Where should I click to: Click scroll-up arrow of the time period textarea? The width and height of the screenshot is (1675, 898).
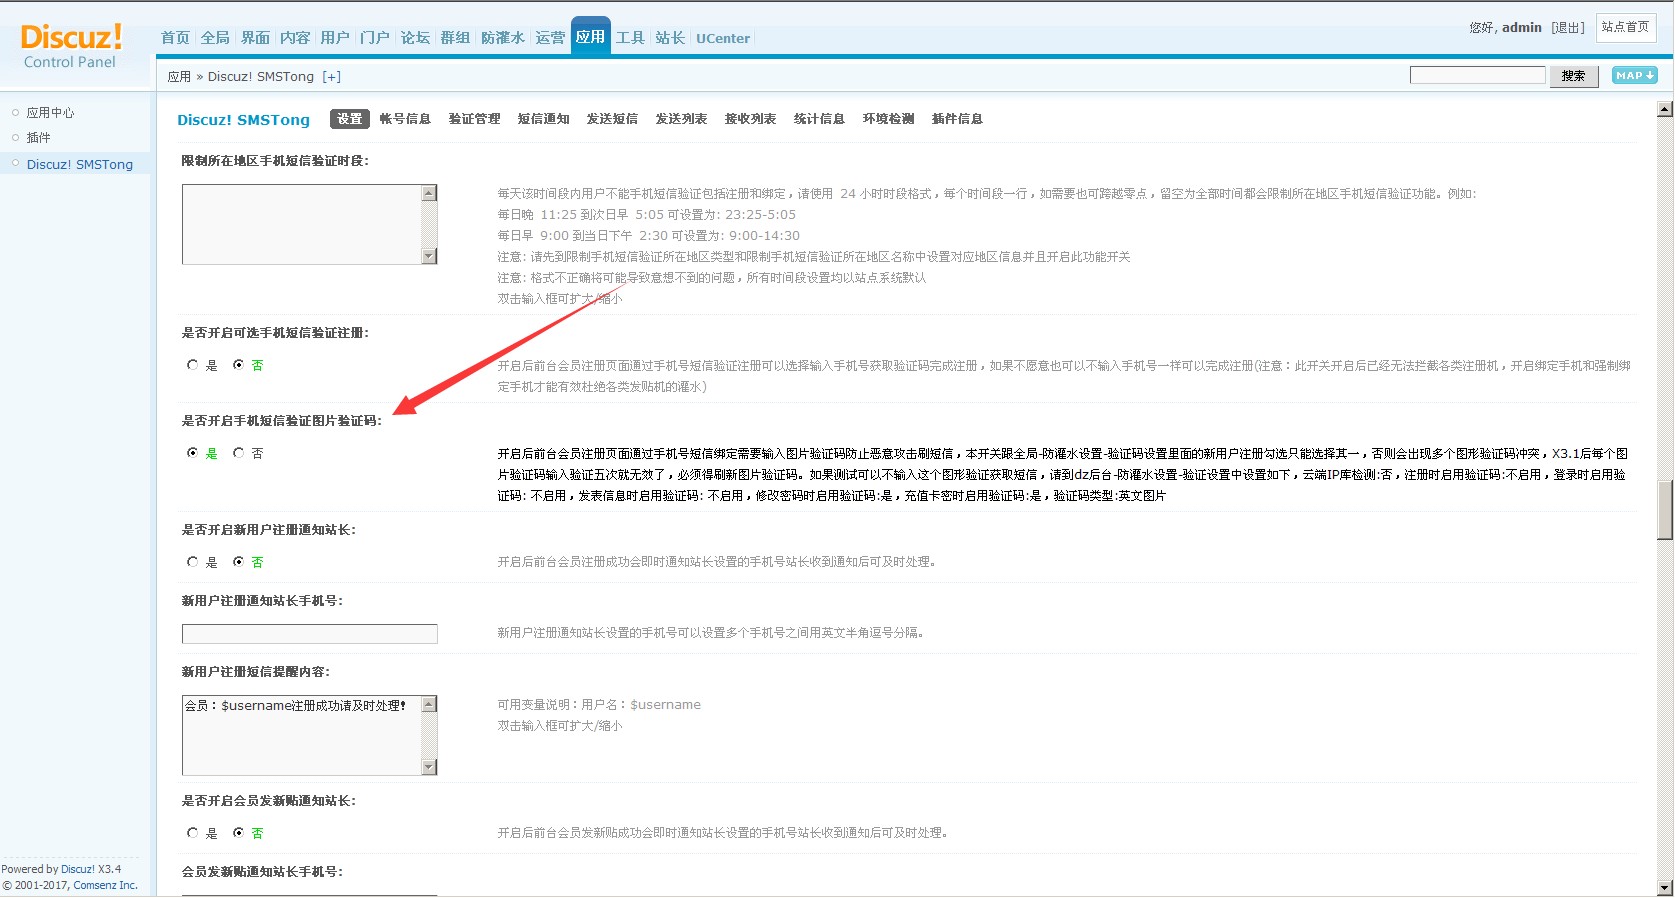[x=429, y=193]
